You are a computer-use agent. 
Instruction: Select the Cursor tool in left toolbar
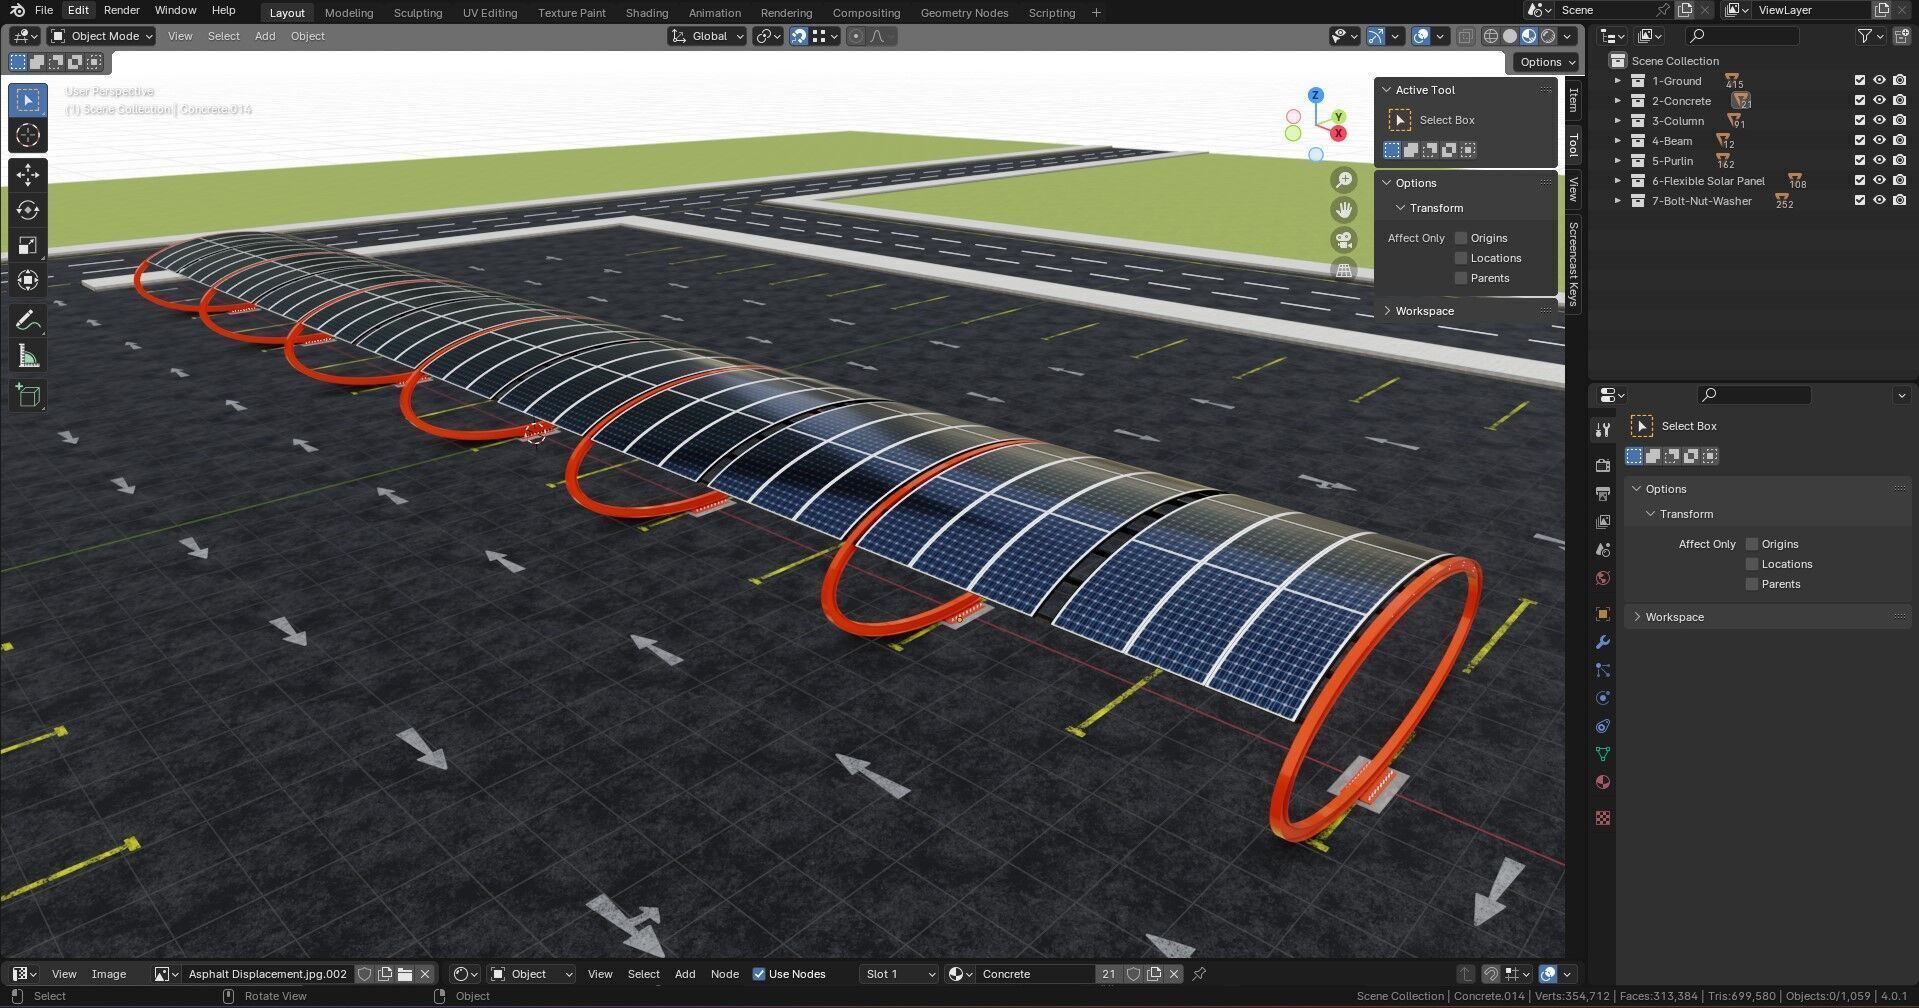28,136
